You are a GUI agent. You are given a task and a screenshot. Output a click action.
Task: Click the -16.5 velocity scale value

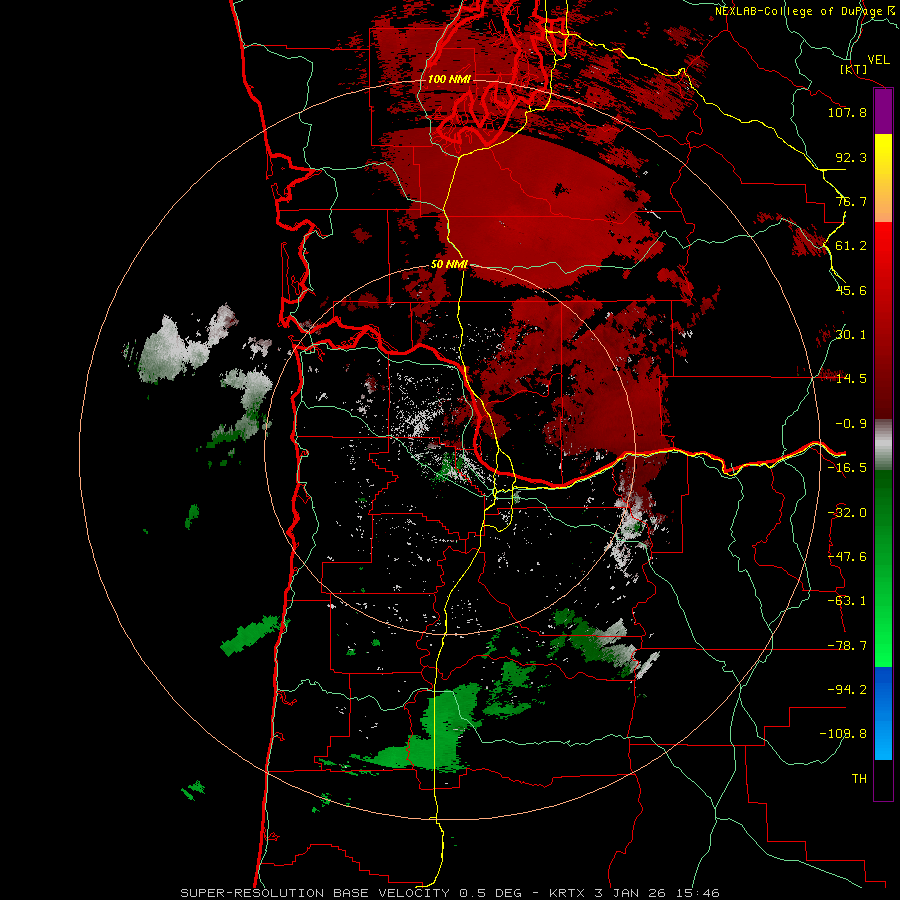(847, 468)
